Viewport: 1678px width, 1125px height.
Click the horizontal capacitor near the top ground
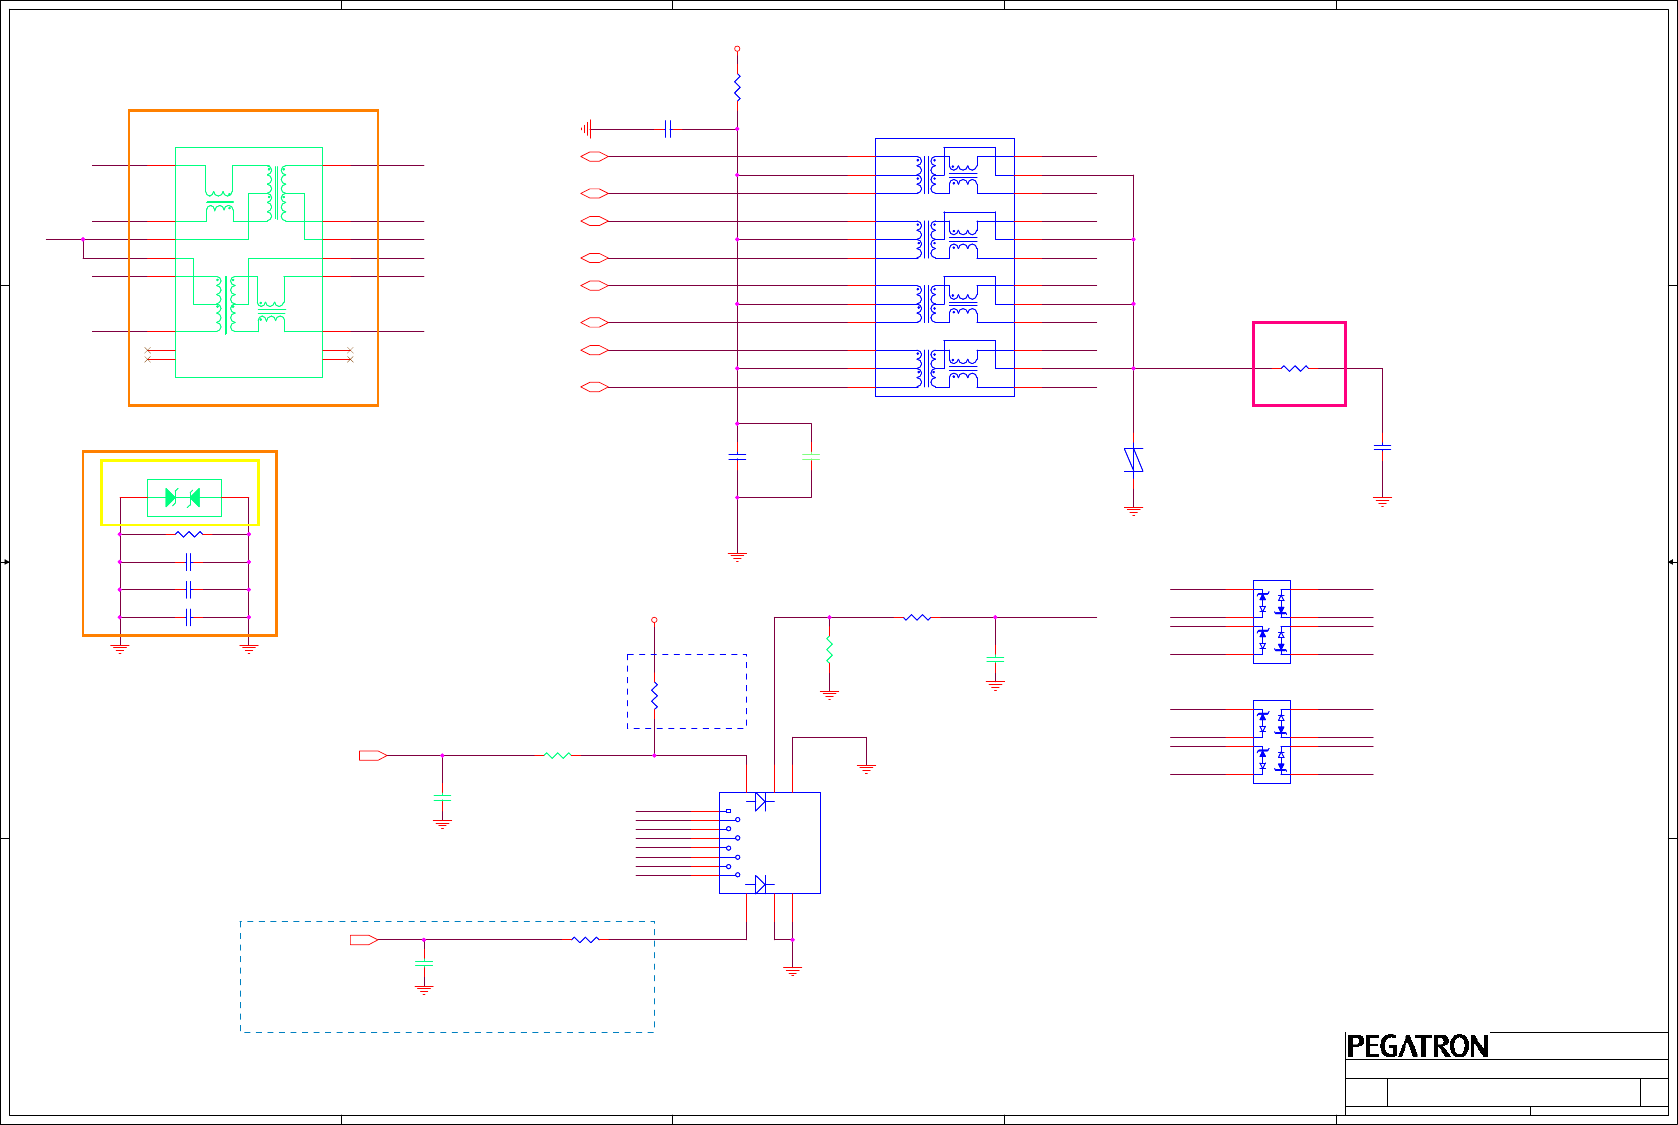668,129
